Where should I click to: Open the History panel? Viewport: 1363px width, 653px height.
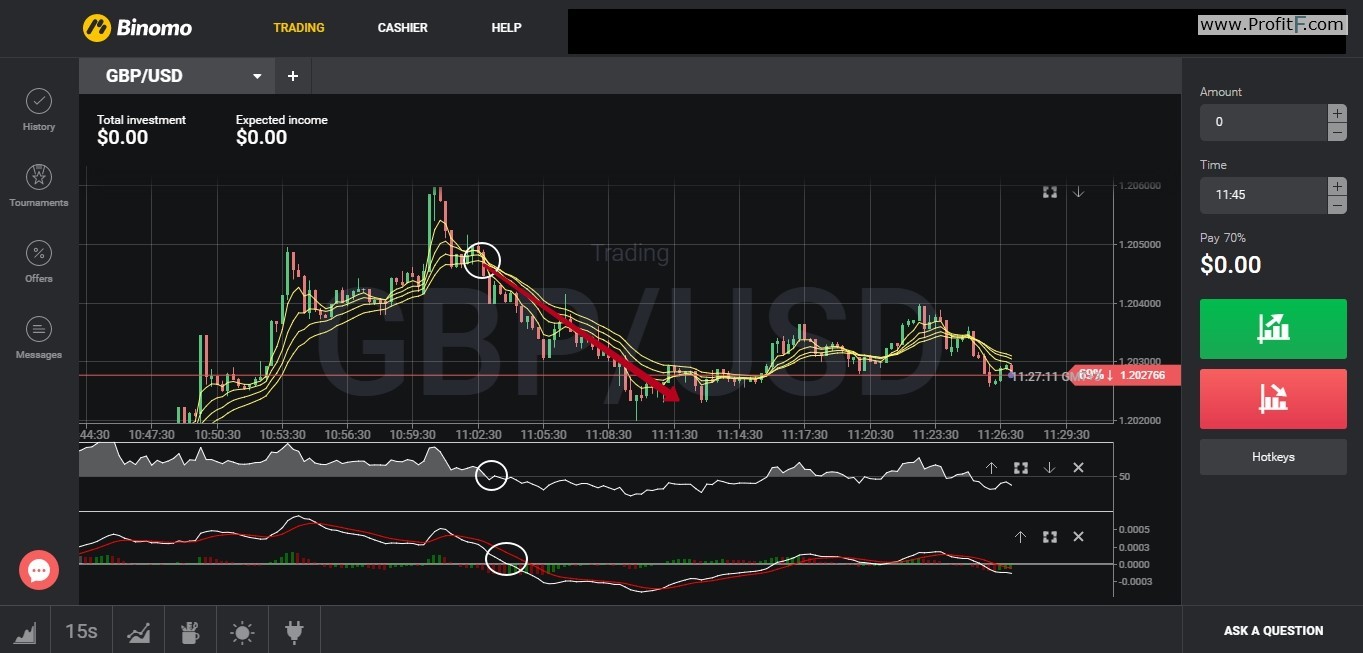pyautogui.click(x=39, y=110)
